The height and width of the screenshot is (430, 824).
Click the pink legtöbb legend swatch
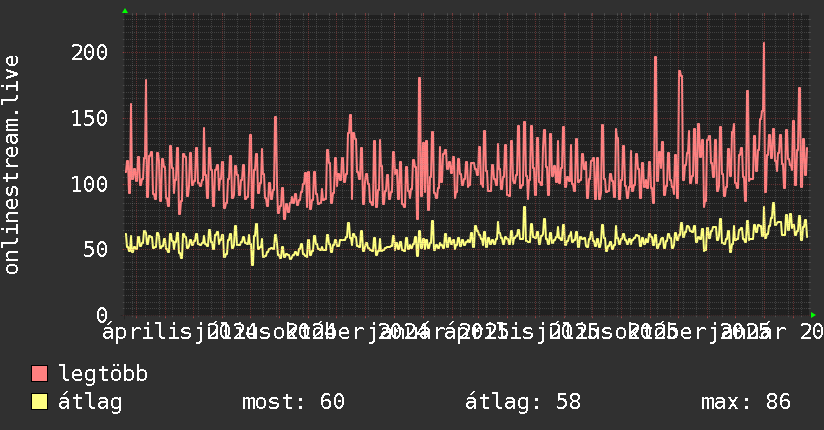pyautogui.click(x=39, y=374)
